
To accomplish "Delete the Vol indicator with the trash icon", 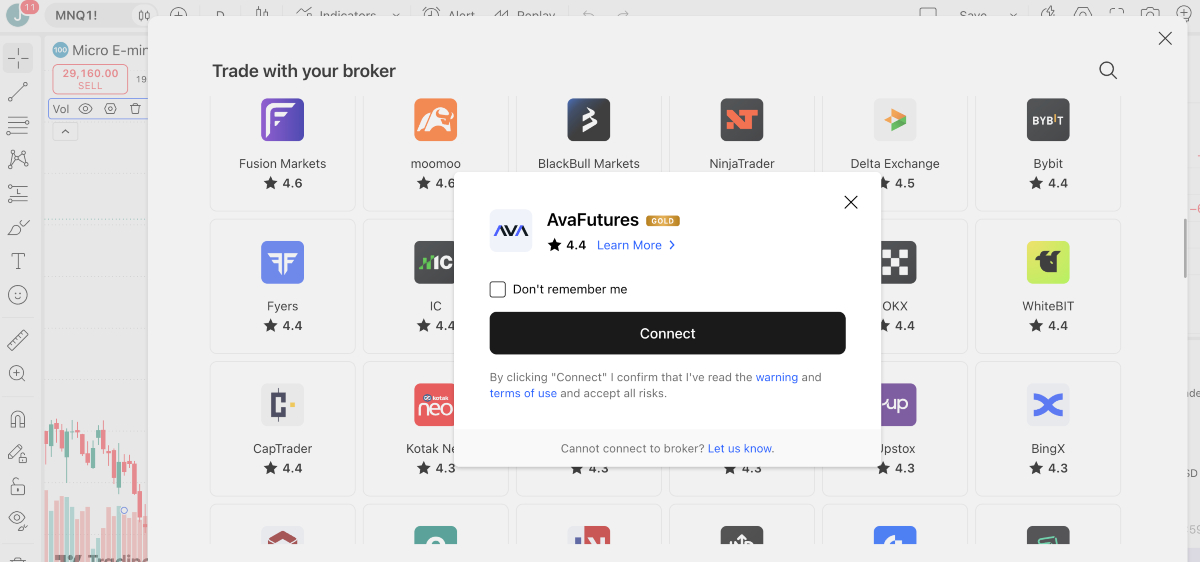I will pyautogui.click(x=136, y=109).
